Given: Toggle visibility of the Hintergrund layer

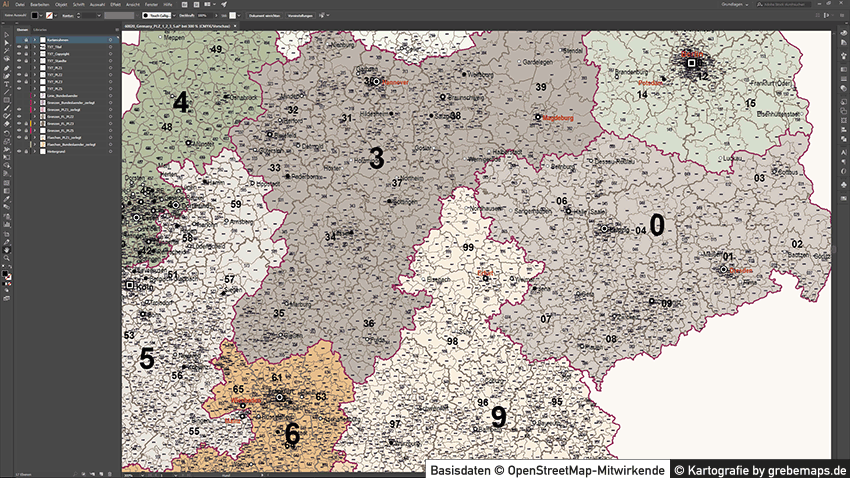Looking at the screenshot, I should pyautogui.click(x=19, y=151).
